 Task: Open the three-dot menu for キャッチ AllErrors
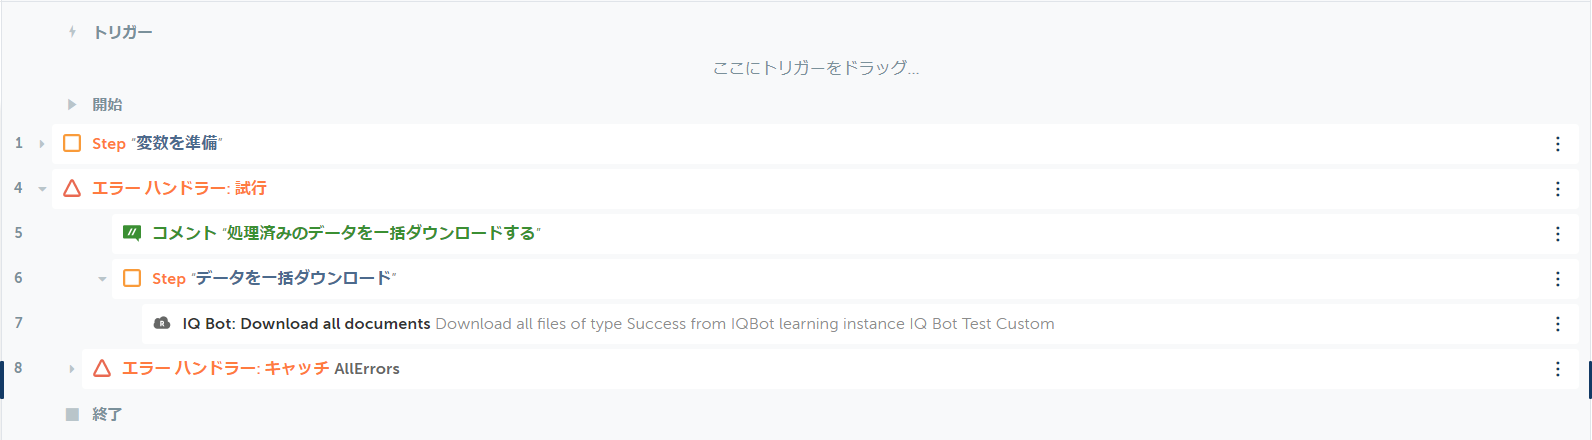(1558, 369)
